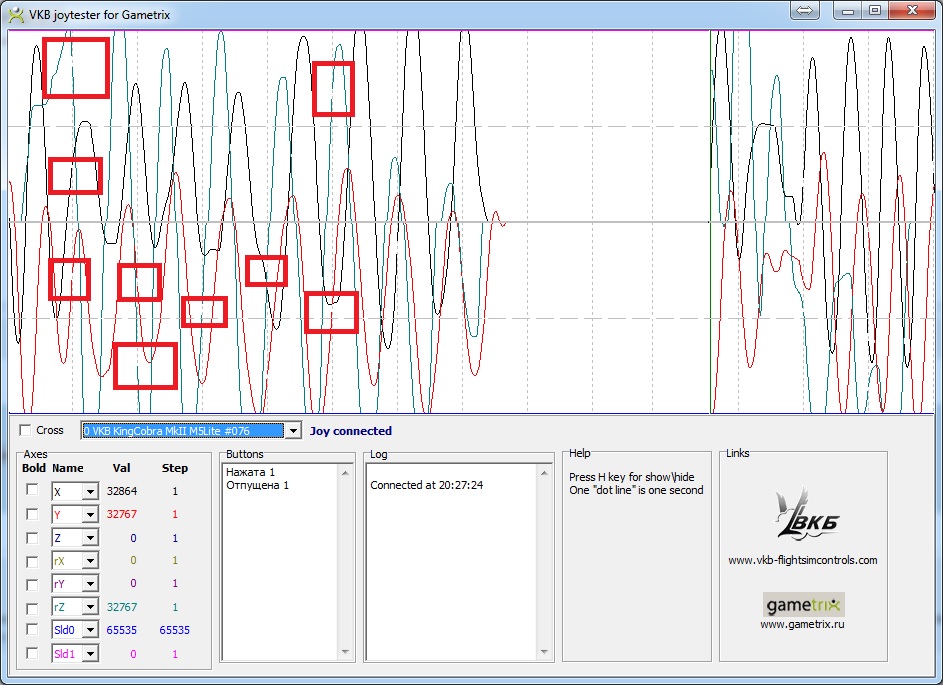Screen dimensions: 943x685
Task: Tick the Bold checkbox for Y axis
Action: [x=32, y=514]
